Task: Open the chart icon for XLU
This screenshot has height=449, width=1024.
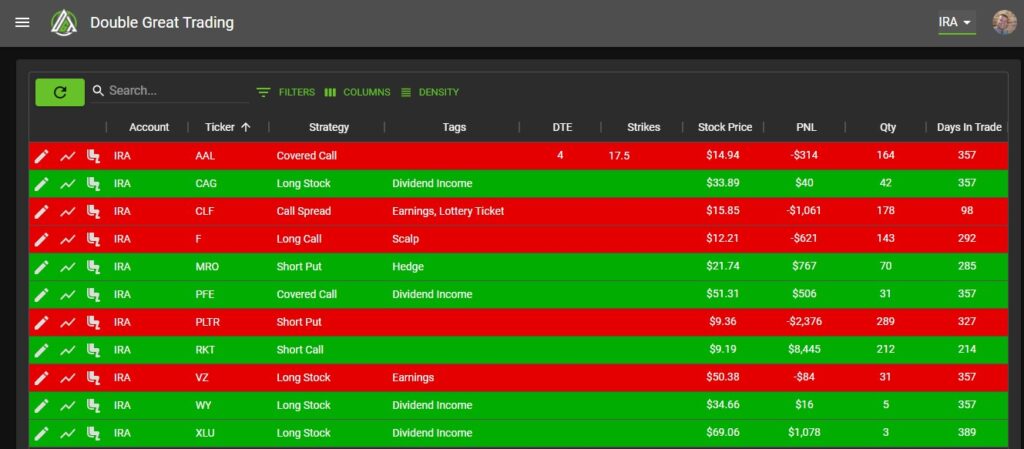Action: pyautogui.click(x=68, y=433)
